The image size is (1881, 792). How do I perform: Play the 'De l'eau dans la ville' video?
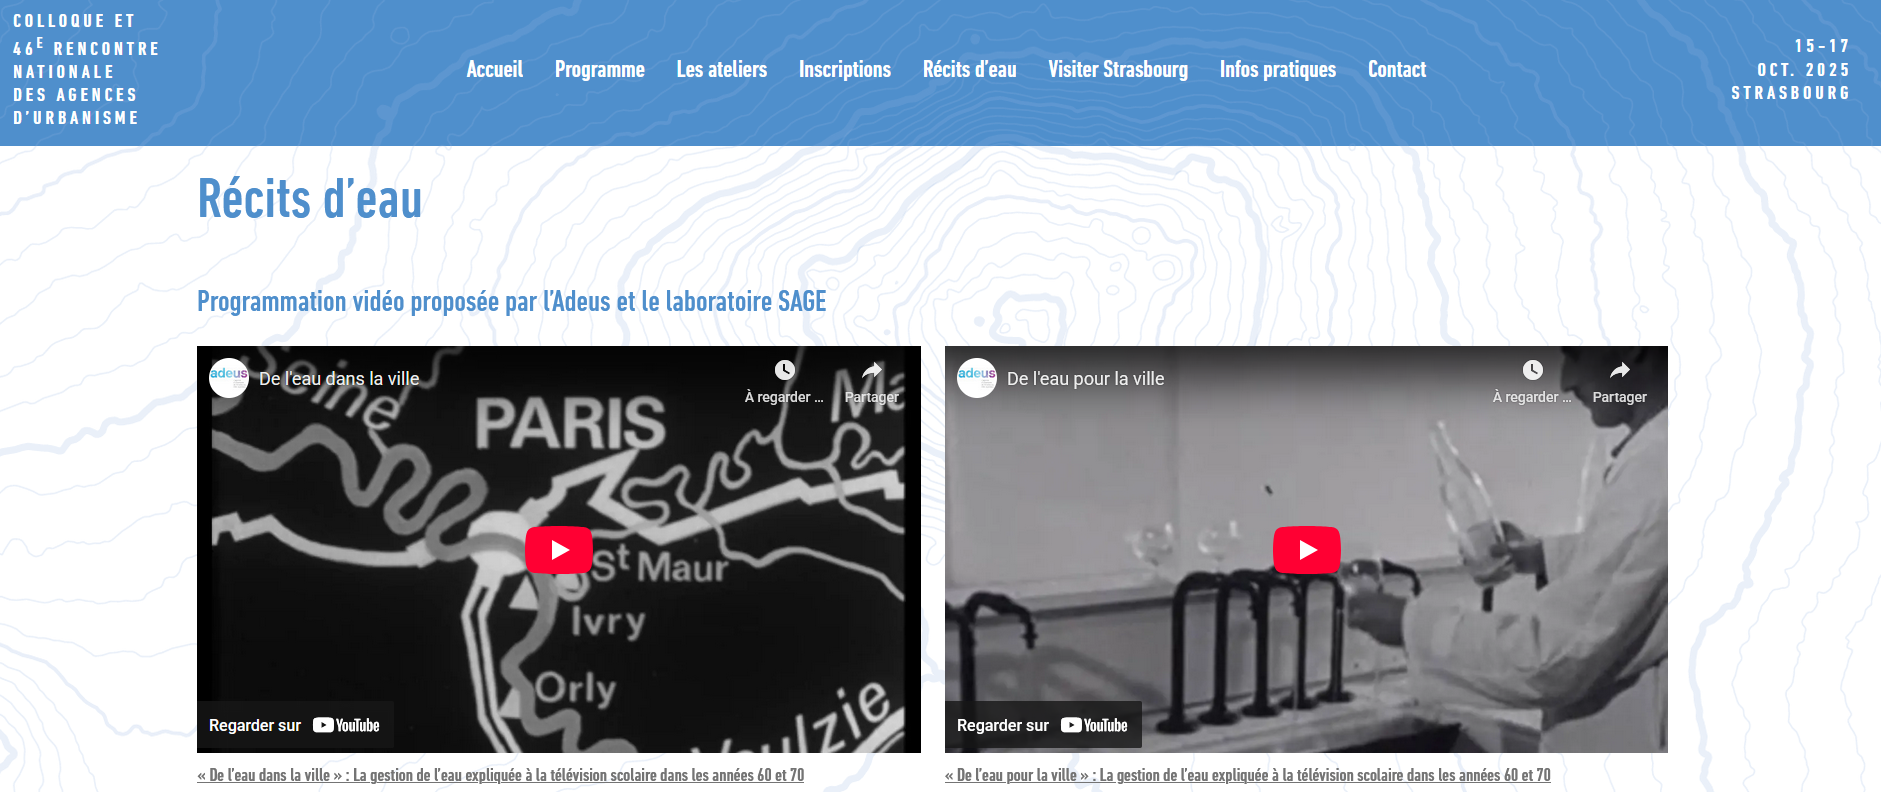click(x=559, y=550)
